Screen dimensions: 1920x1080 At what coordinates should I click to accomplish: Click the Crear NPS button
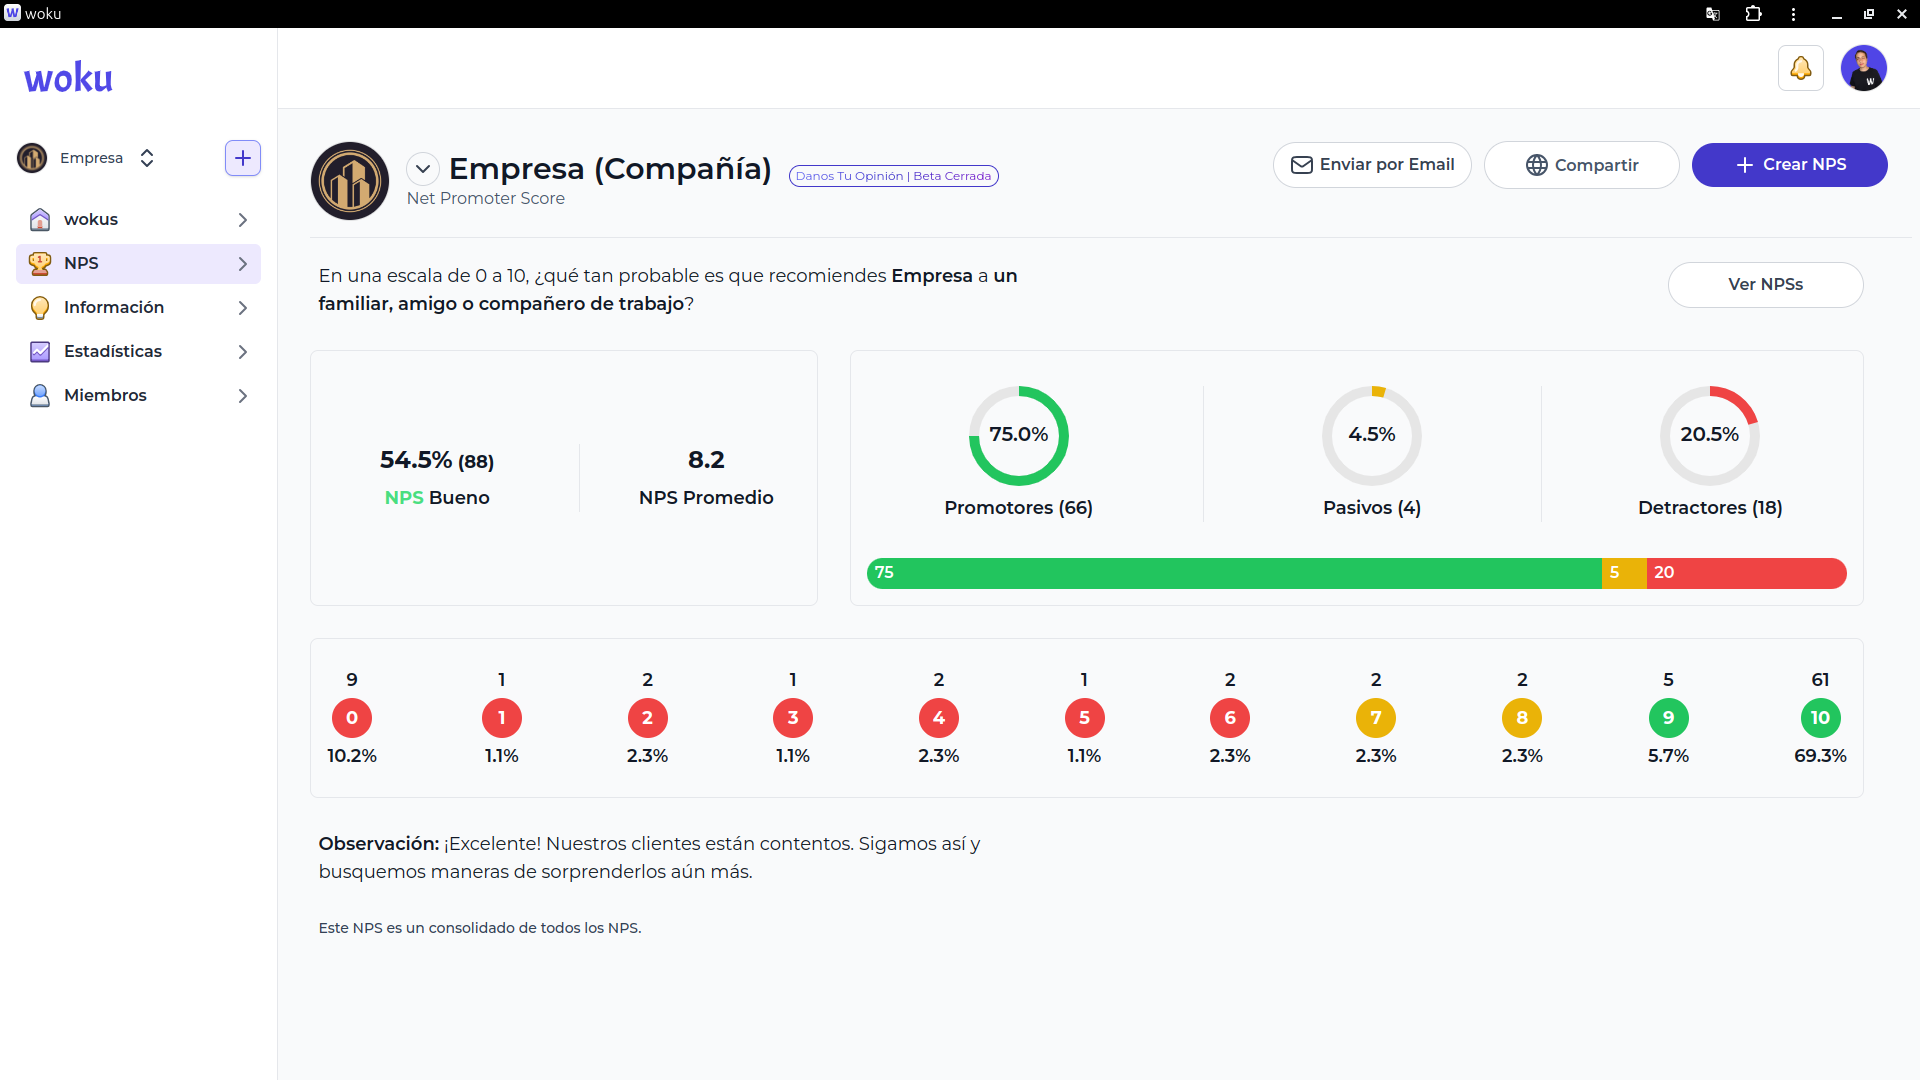click(x=1789, y=165)
